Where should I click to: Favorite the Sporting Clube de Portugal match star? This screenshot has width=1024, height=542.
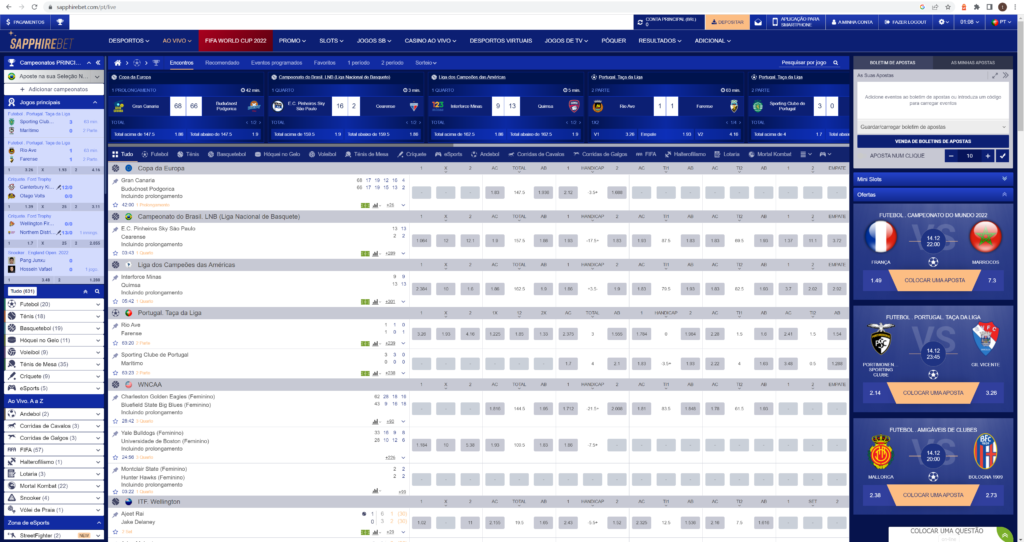(x=116, y=373)
